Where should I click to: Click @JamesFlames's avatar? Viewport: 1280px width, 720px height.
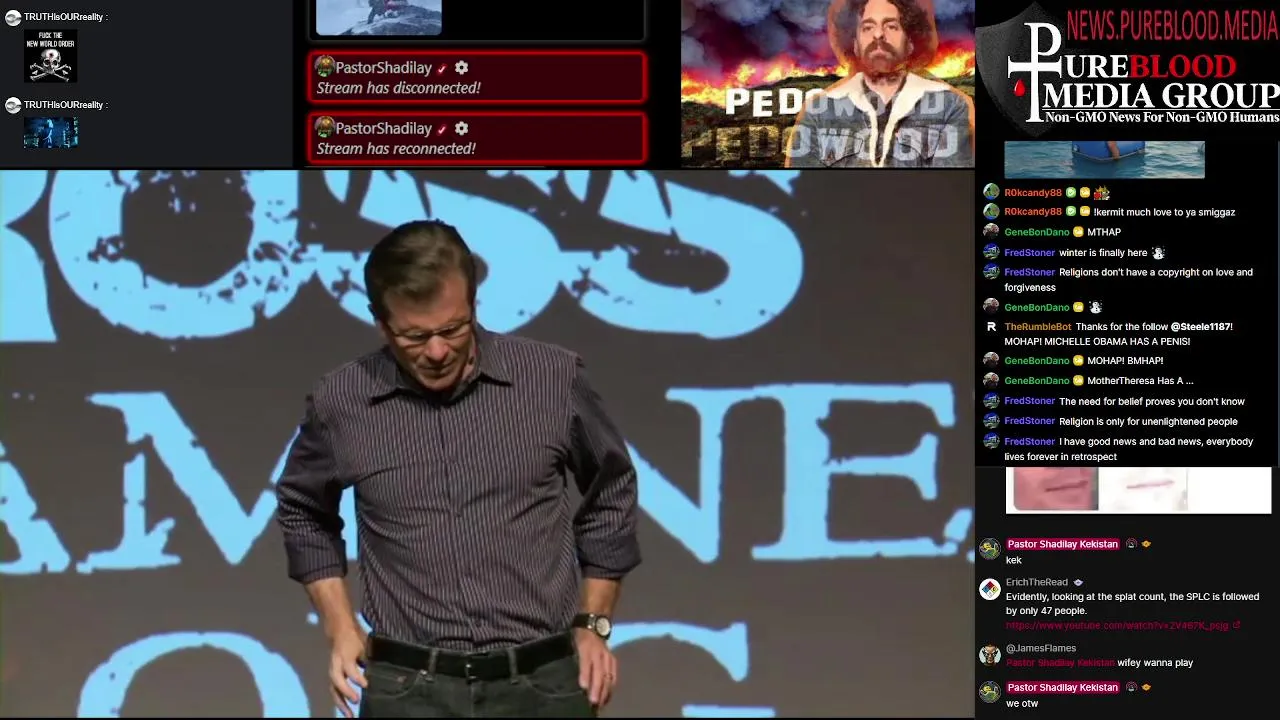pos(990,655)
